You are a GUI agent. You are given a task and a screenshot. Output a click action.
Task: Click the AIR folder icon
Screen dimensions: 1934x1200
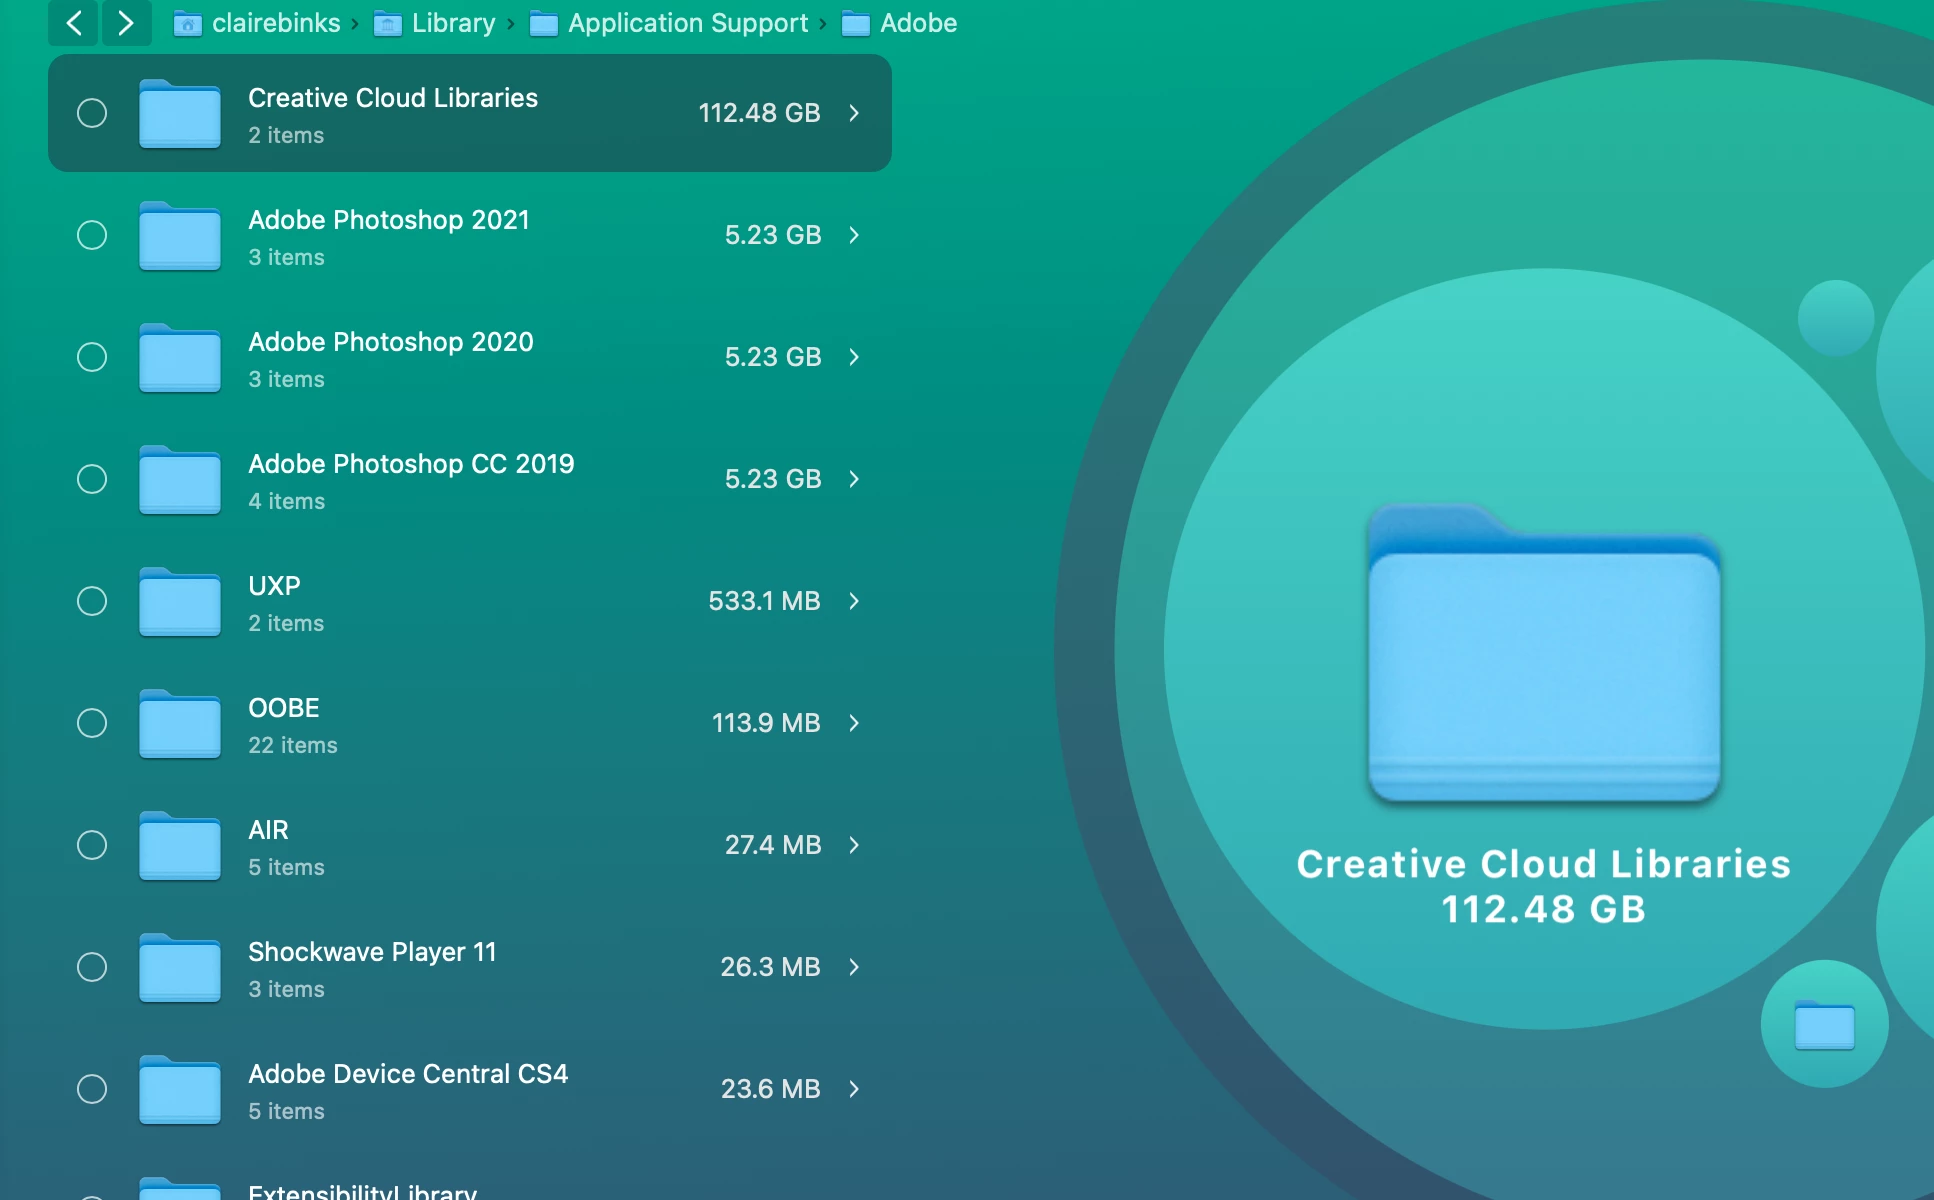pos(180,846)
